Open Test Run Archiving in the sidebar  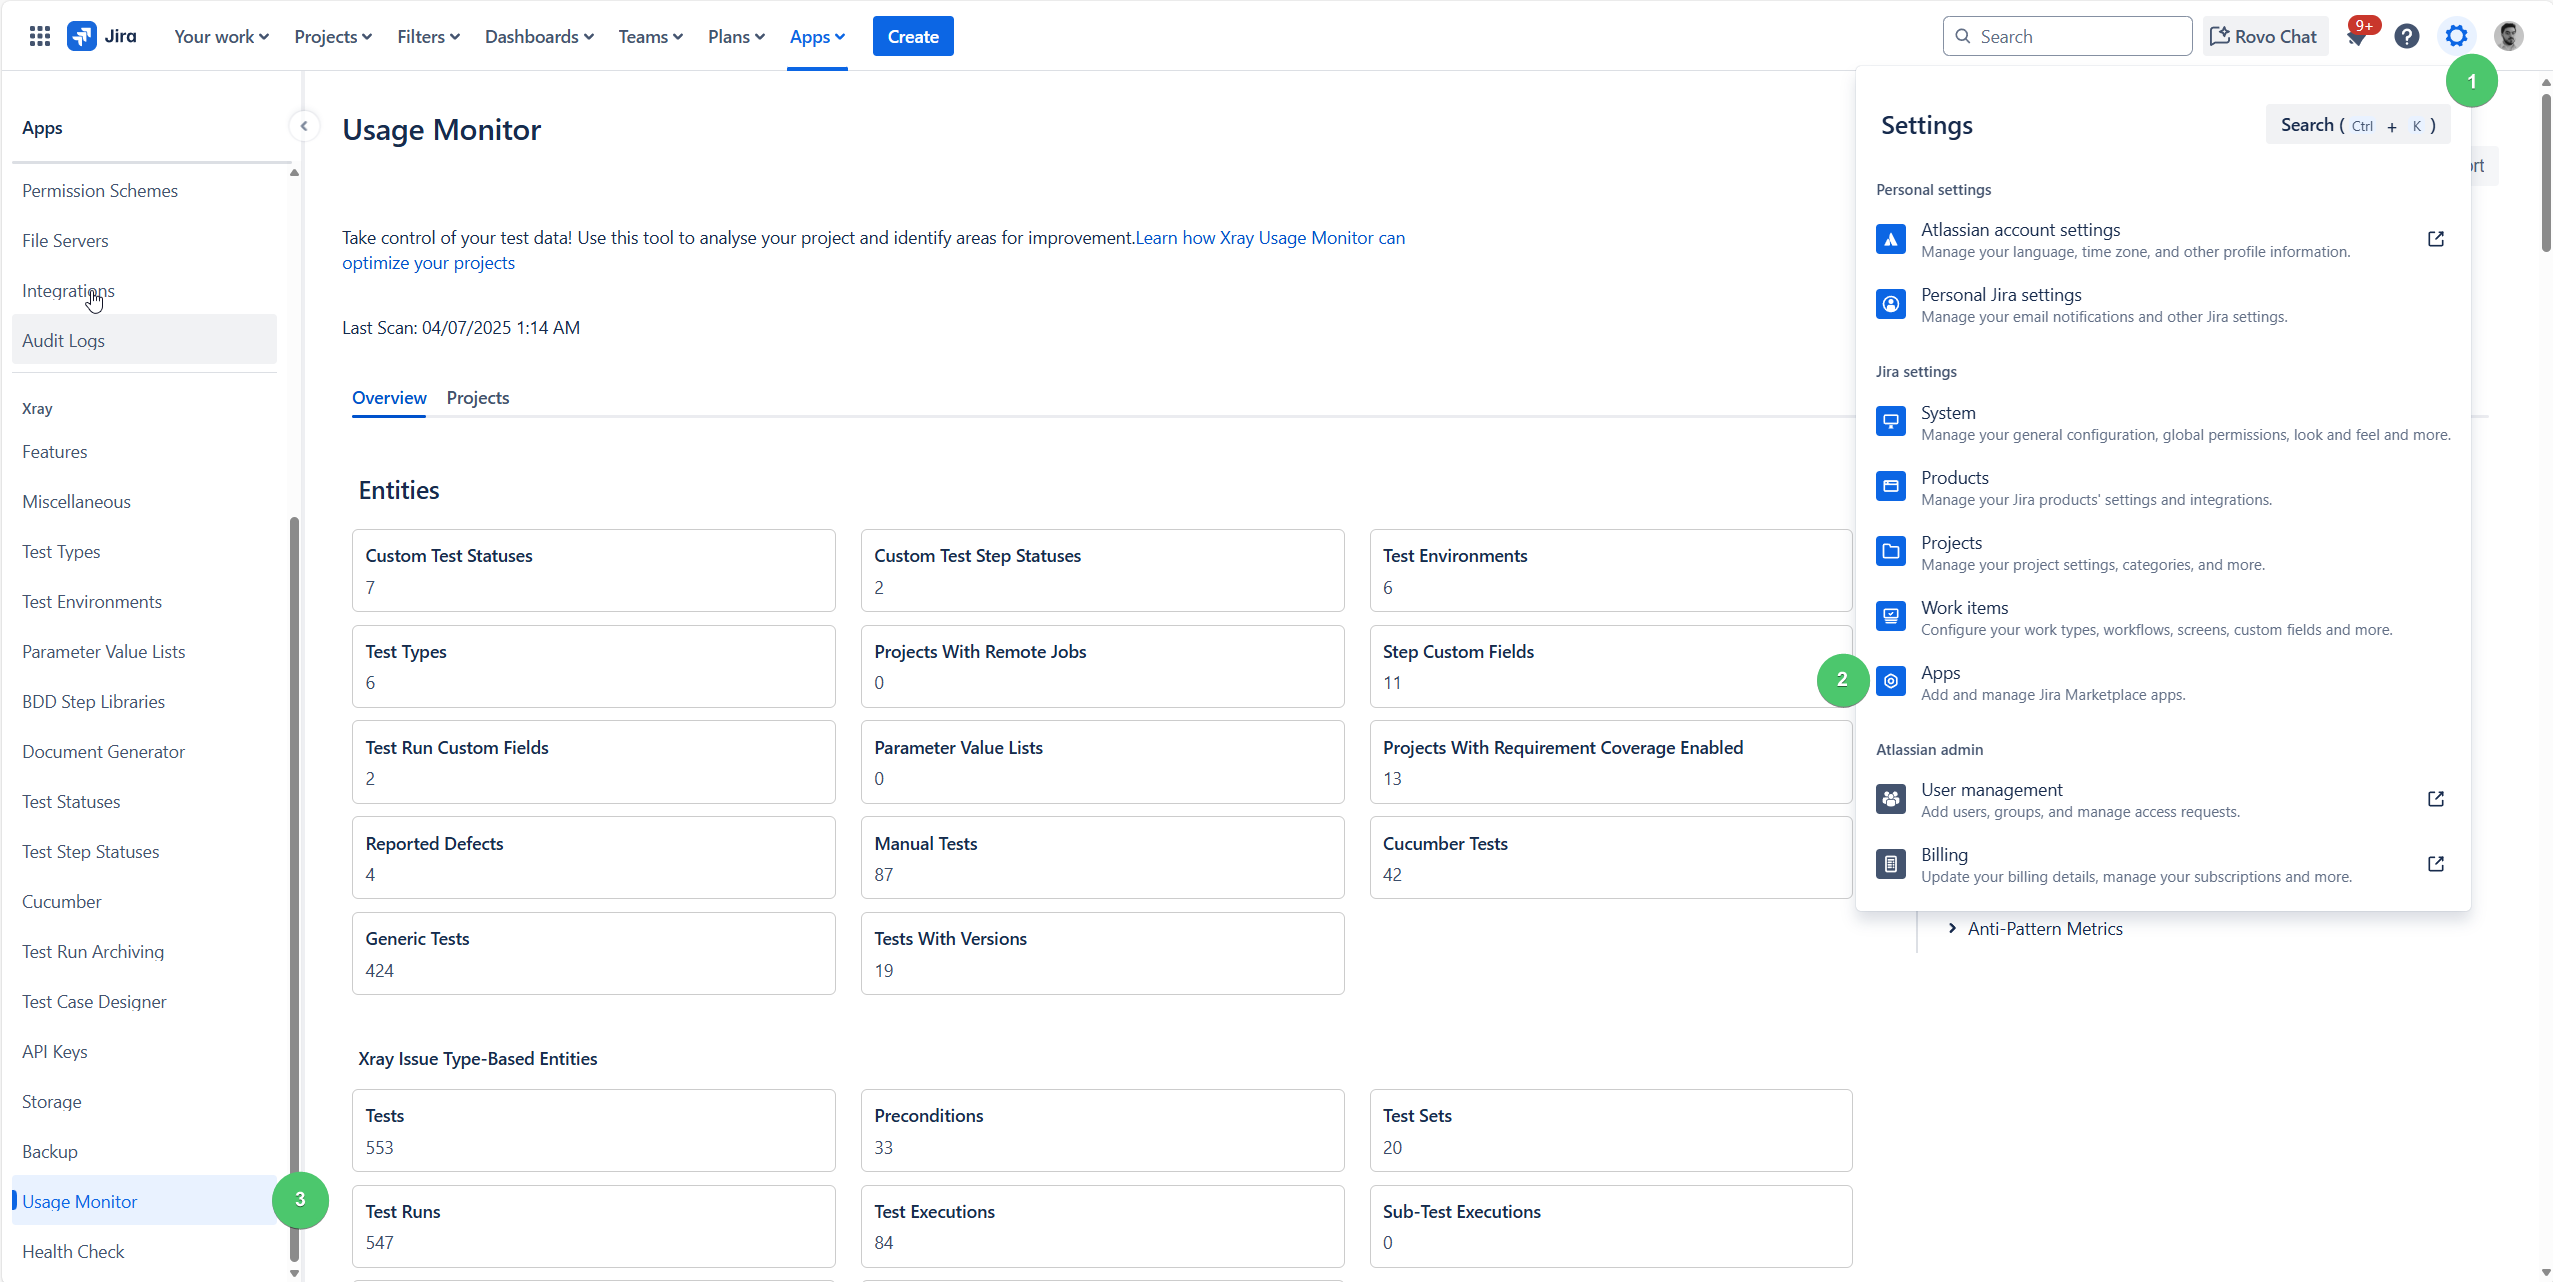(144, 951)
